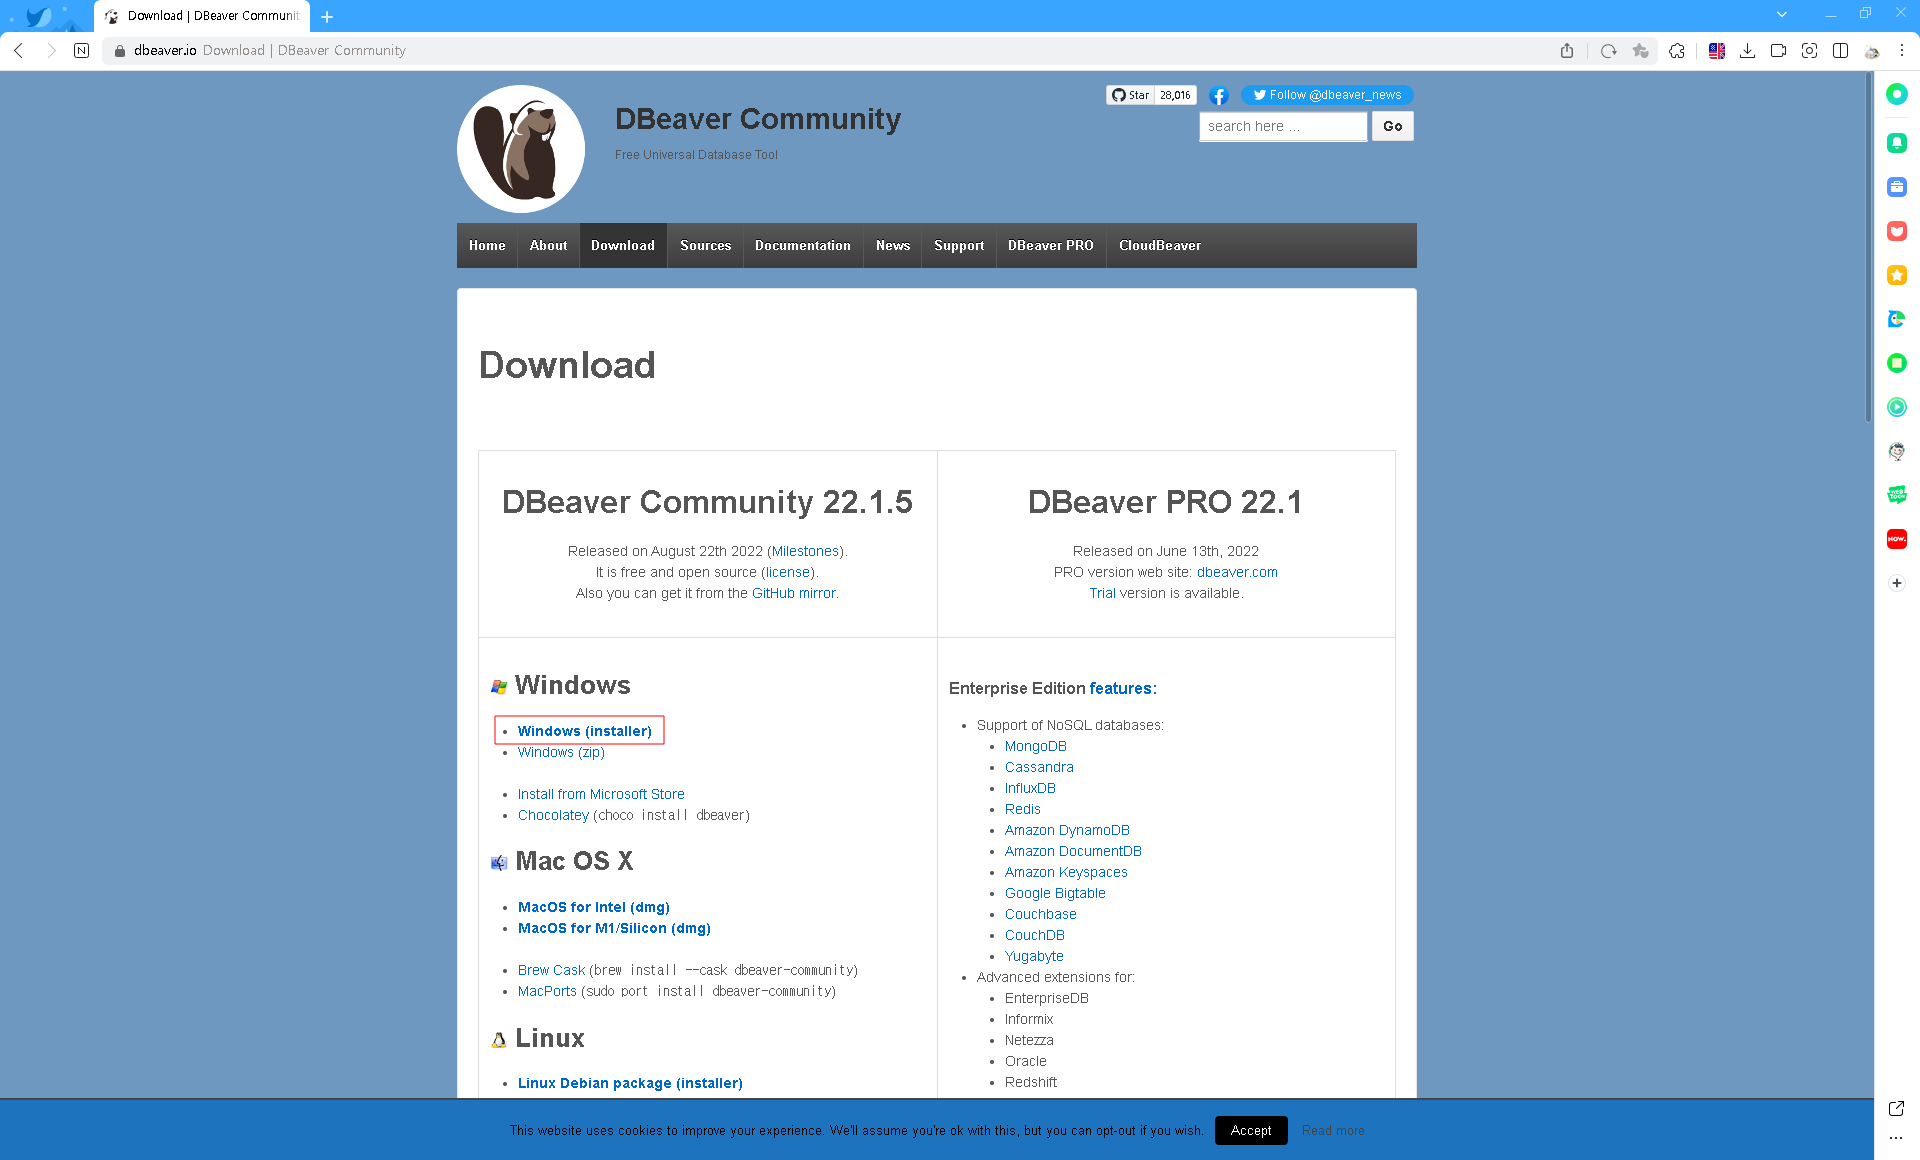The height and width of the screenshot is (1160, 1920).
Task: Accept the cookies notice
Action: point(1250,1130)
